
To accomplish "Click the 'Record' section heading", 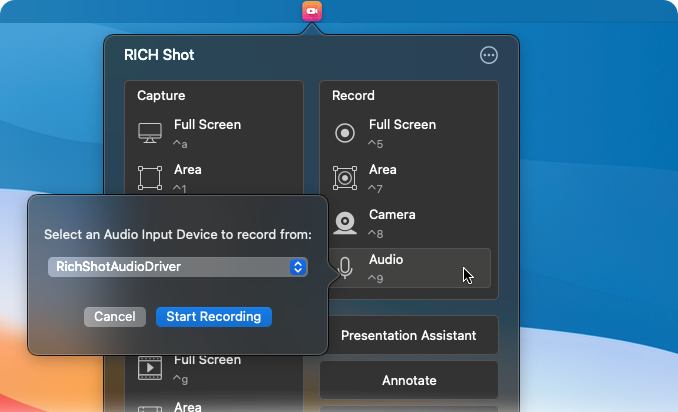I will [x=353, y=96].
